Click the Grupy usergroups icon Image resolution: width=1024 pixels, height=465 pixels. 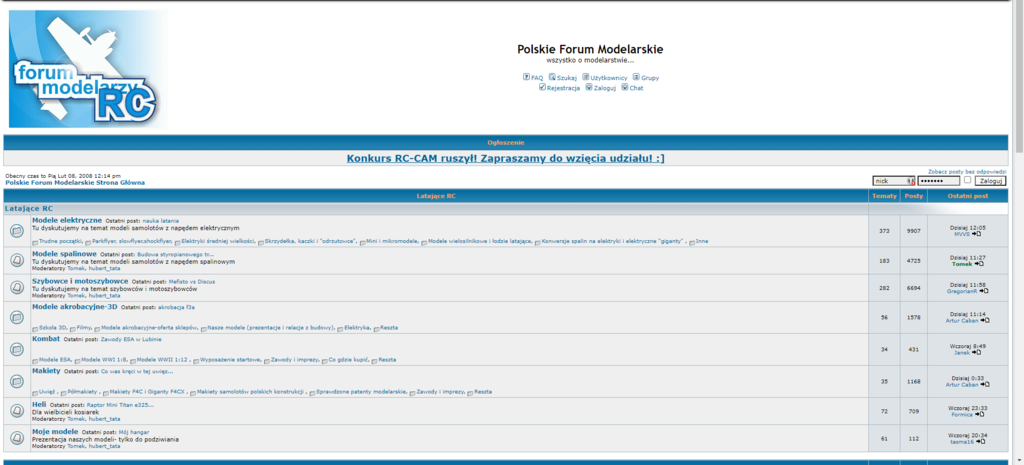pos(636,77)
